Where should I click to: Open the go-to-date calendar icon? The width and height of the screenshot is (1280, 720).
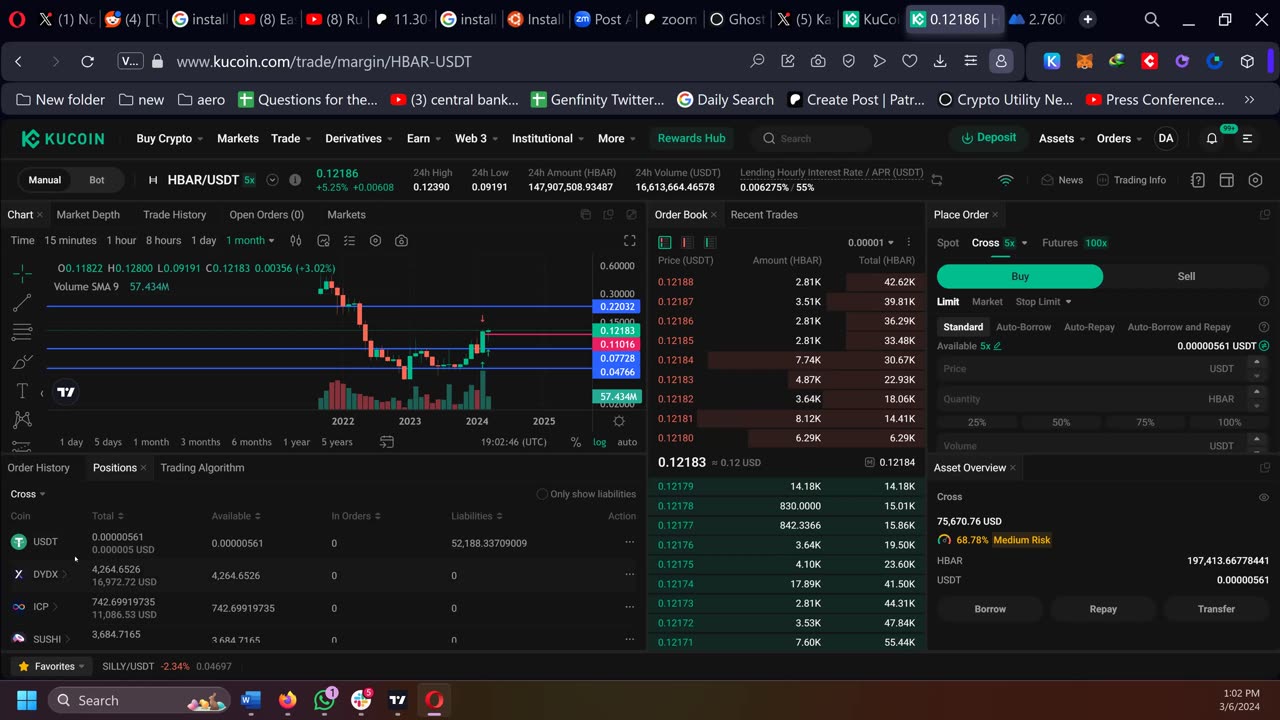point(388,442)
